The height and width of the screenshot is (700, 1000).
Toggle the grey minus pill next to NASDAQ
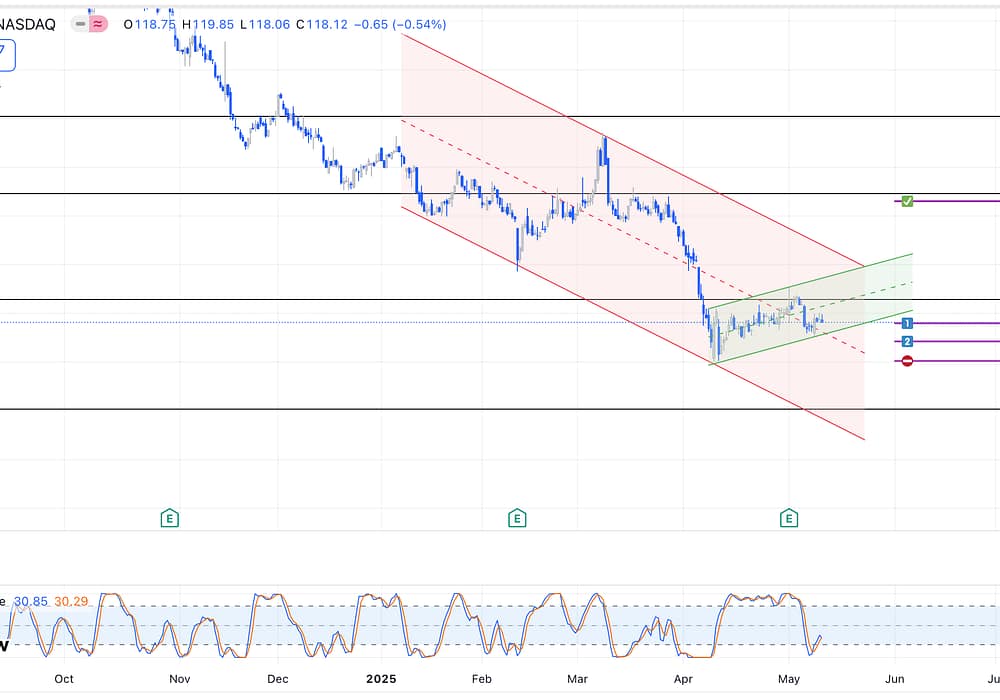coord(80,24)
